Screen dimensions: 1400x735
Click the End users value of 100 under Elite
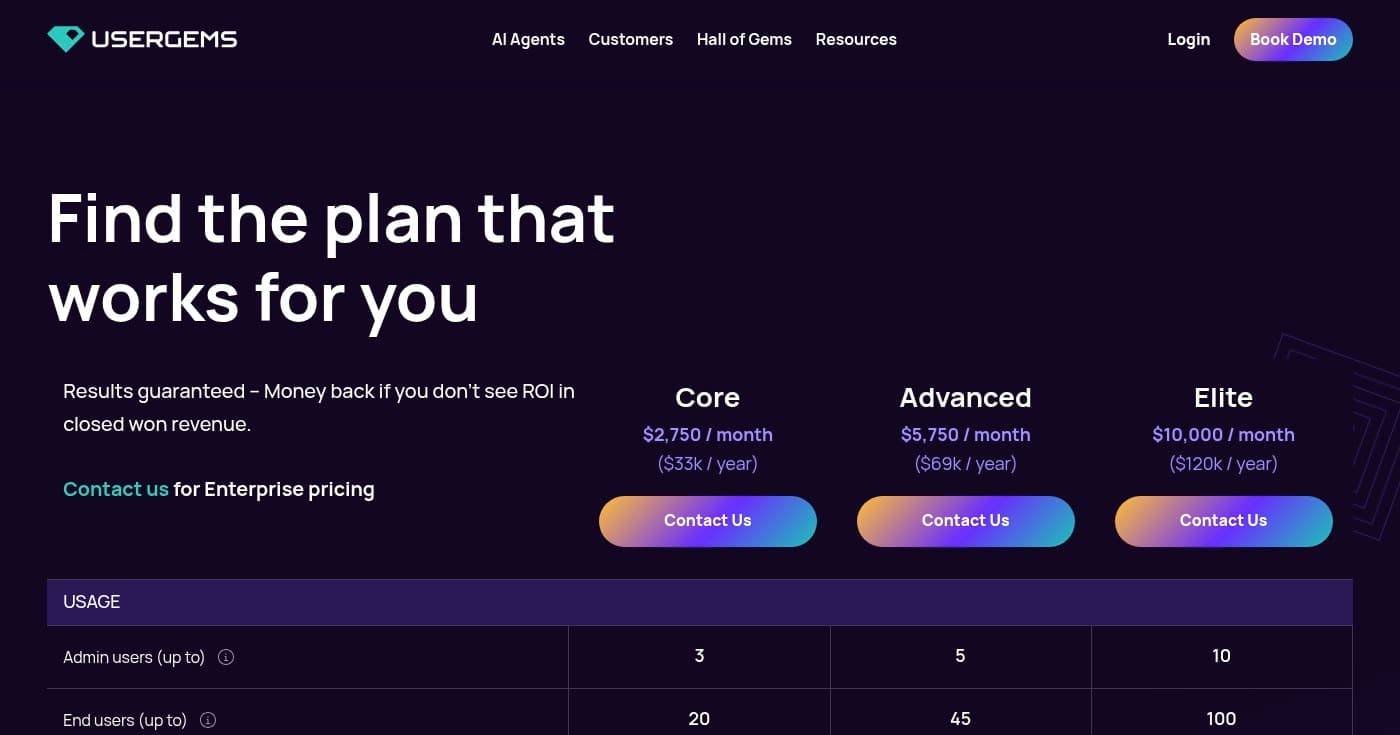click(1221, 719)
